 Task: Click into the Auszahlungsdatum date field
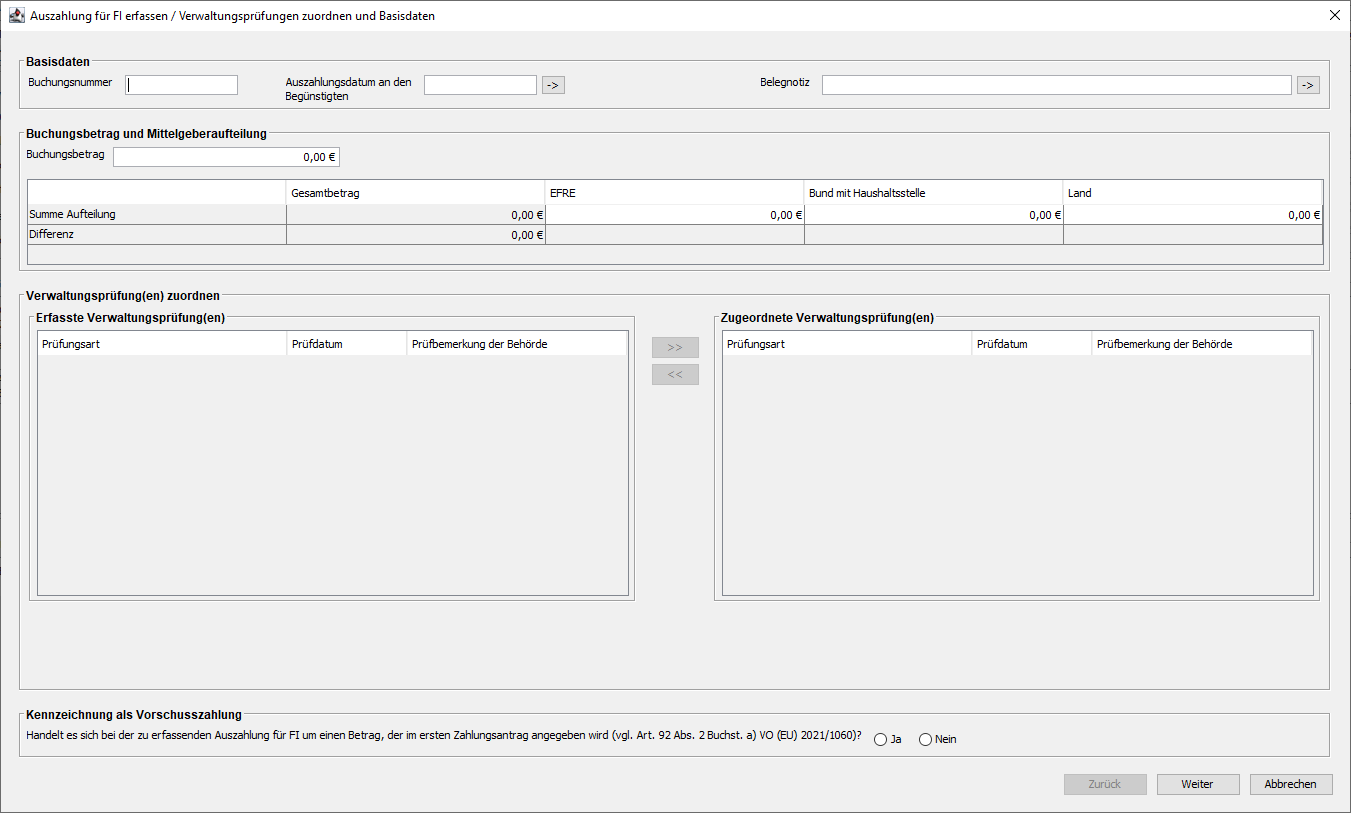tap(480, 85)
